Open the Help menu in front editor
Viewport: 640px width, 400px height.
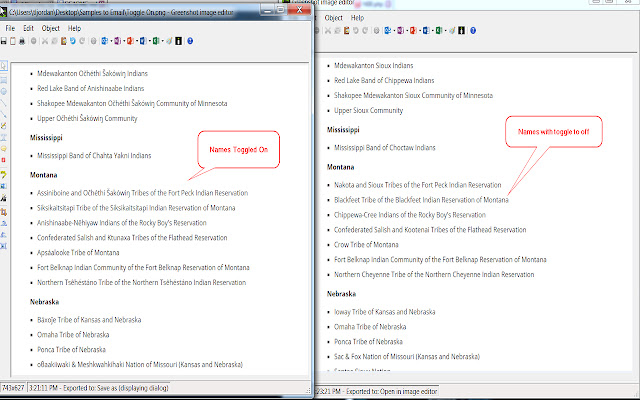tap(74, 28)
